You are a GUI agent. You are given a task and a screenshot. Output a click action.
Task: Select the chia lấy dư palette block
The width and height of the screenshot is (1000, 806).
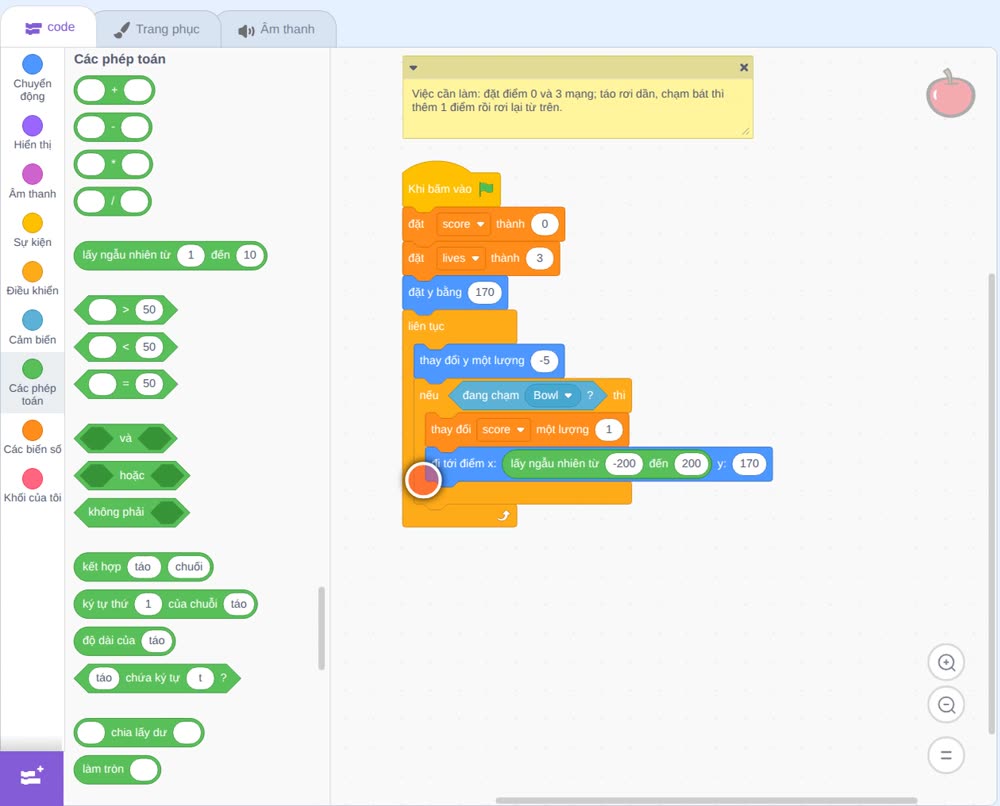coord(139,733)
